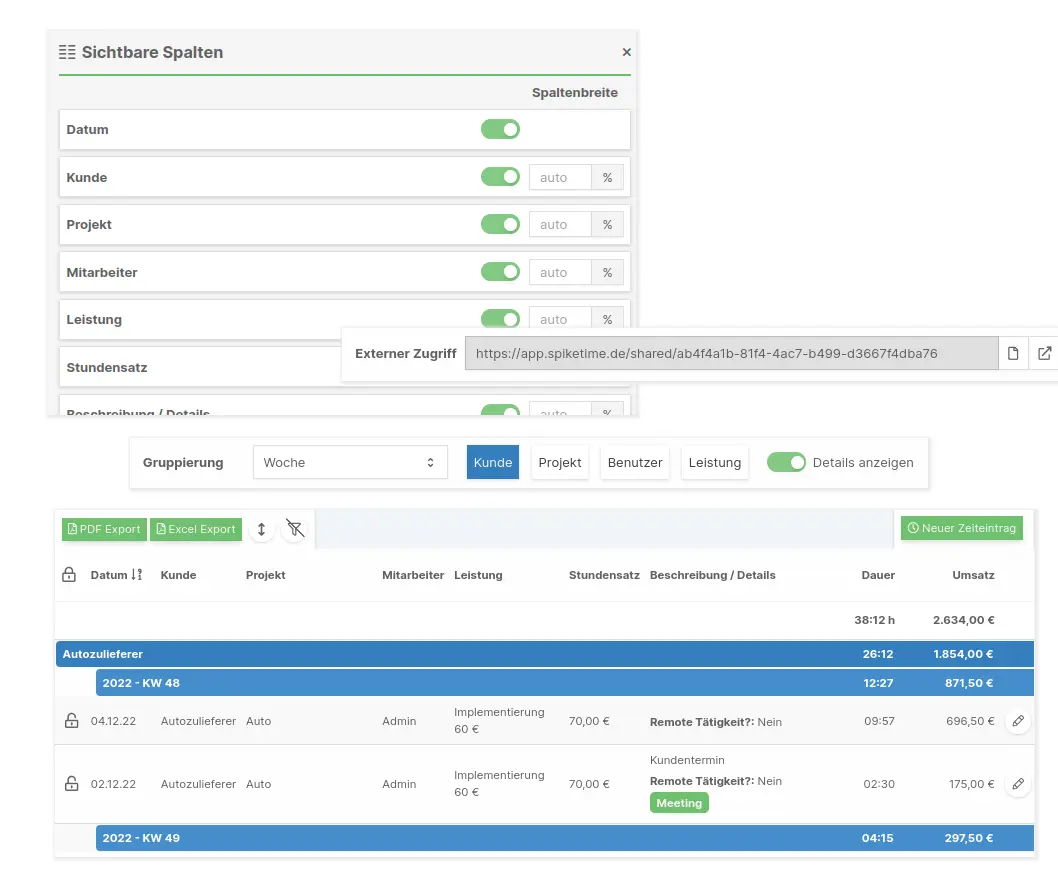Viewport: 1058px width, 884px height.
Task: Toggle Datum column visibility
Action: 500,129
